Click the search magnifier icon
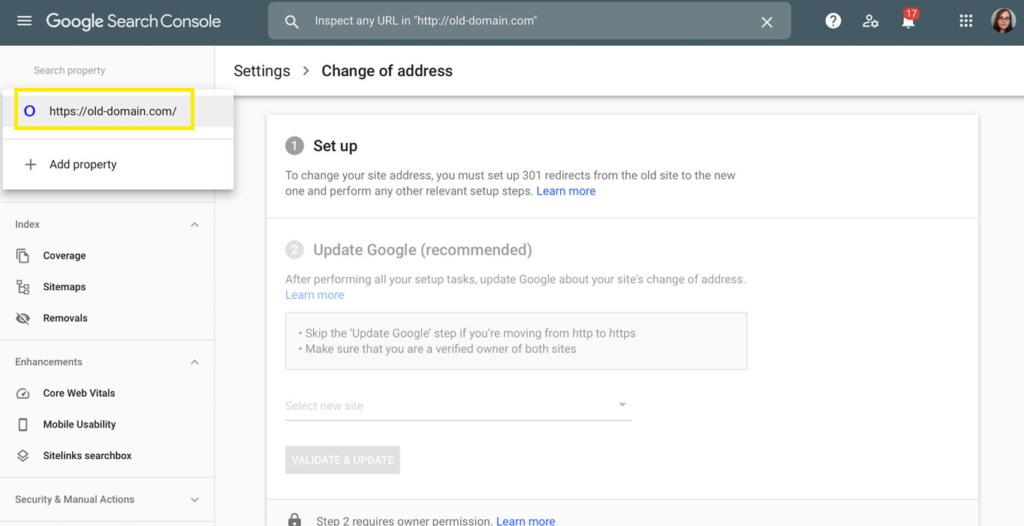The height and width of the screenshot is (526, 1024). tap(292, 22)
